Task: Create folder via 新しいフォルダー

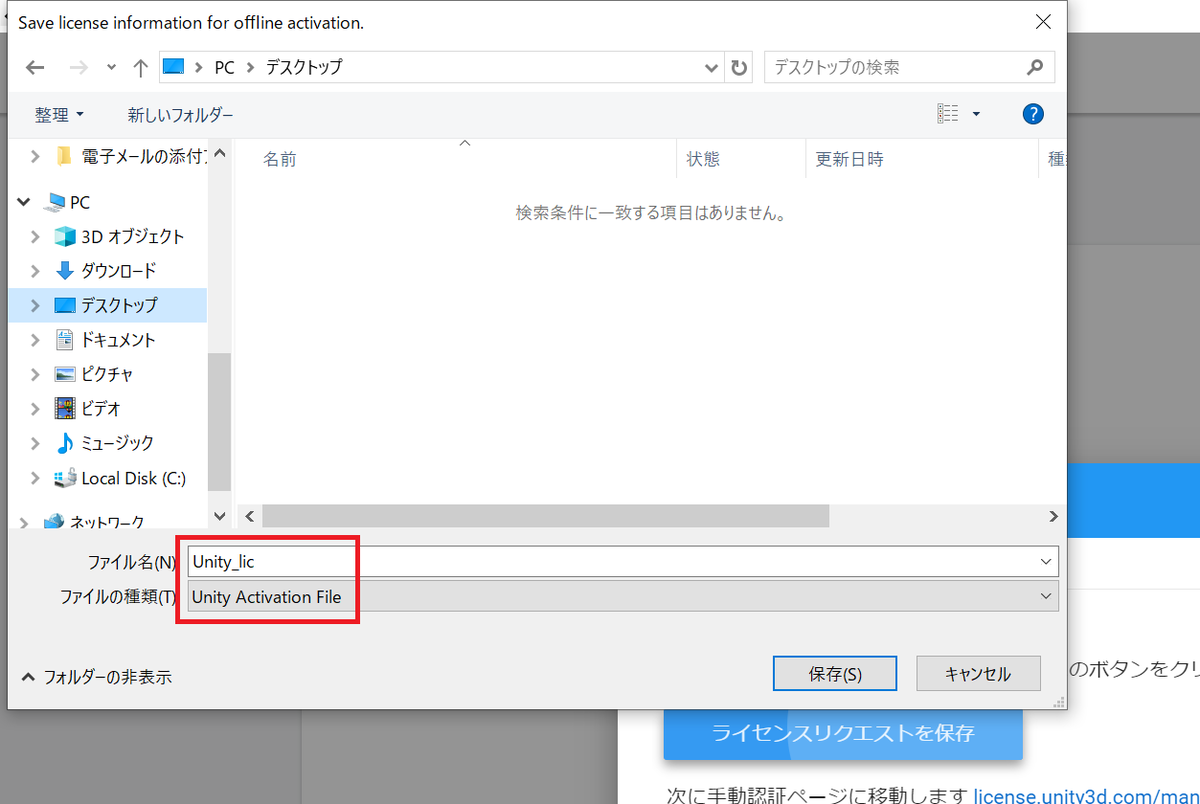Action: tap(180, 114)
